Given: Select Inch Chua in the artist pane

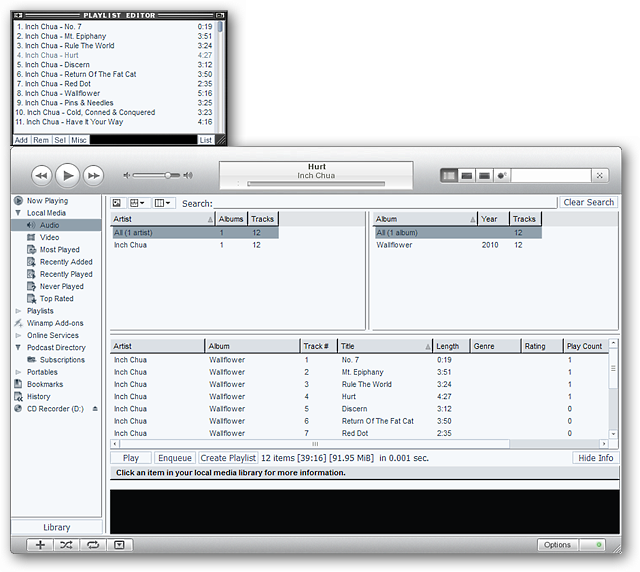Looking at the screenshot, I should coord(195,245).
